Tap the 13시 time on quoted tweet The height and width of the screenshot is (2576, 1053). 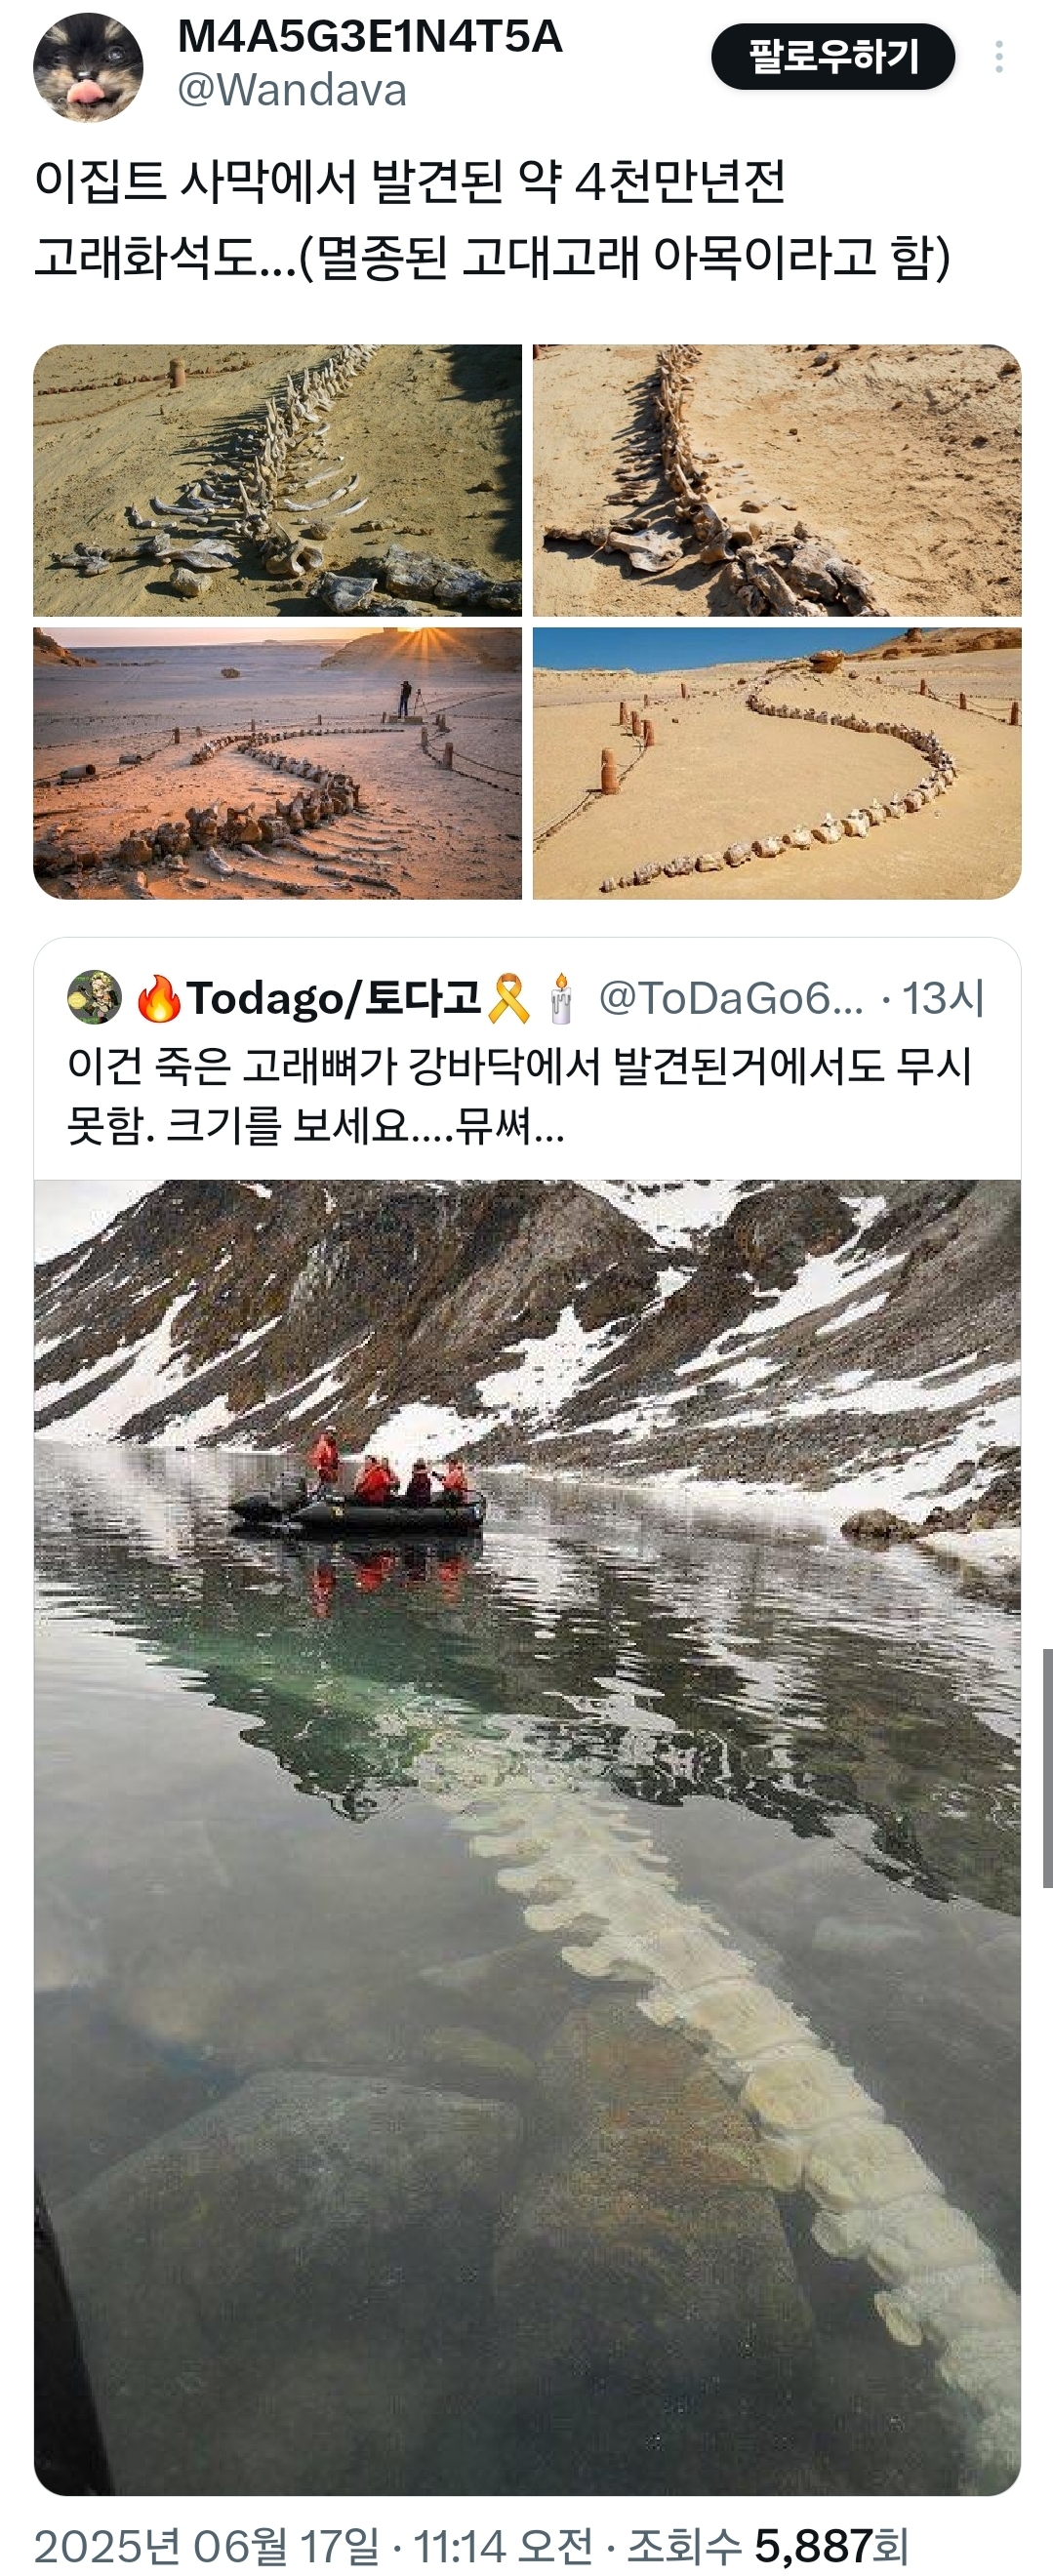click(x=944, y=998)
